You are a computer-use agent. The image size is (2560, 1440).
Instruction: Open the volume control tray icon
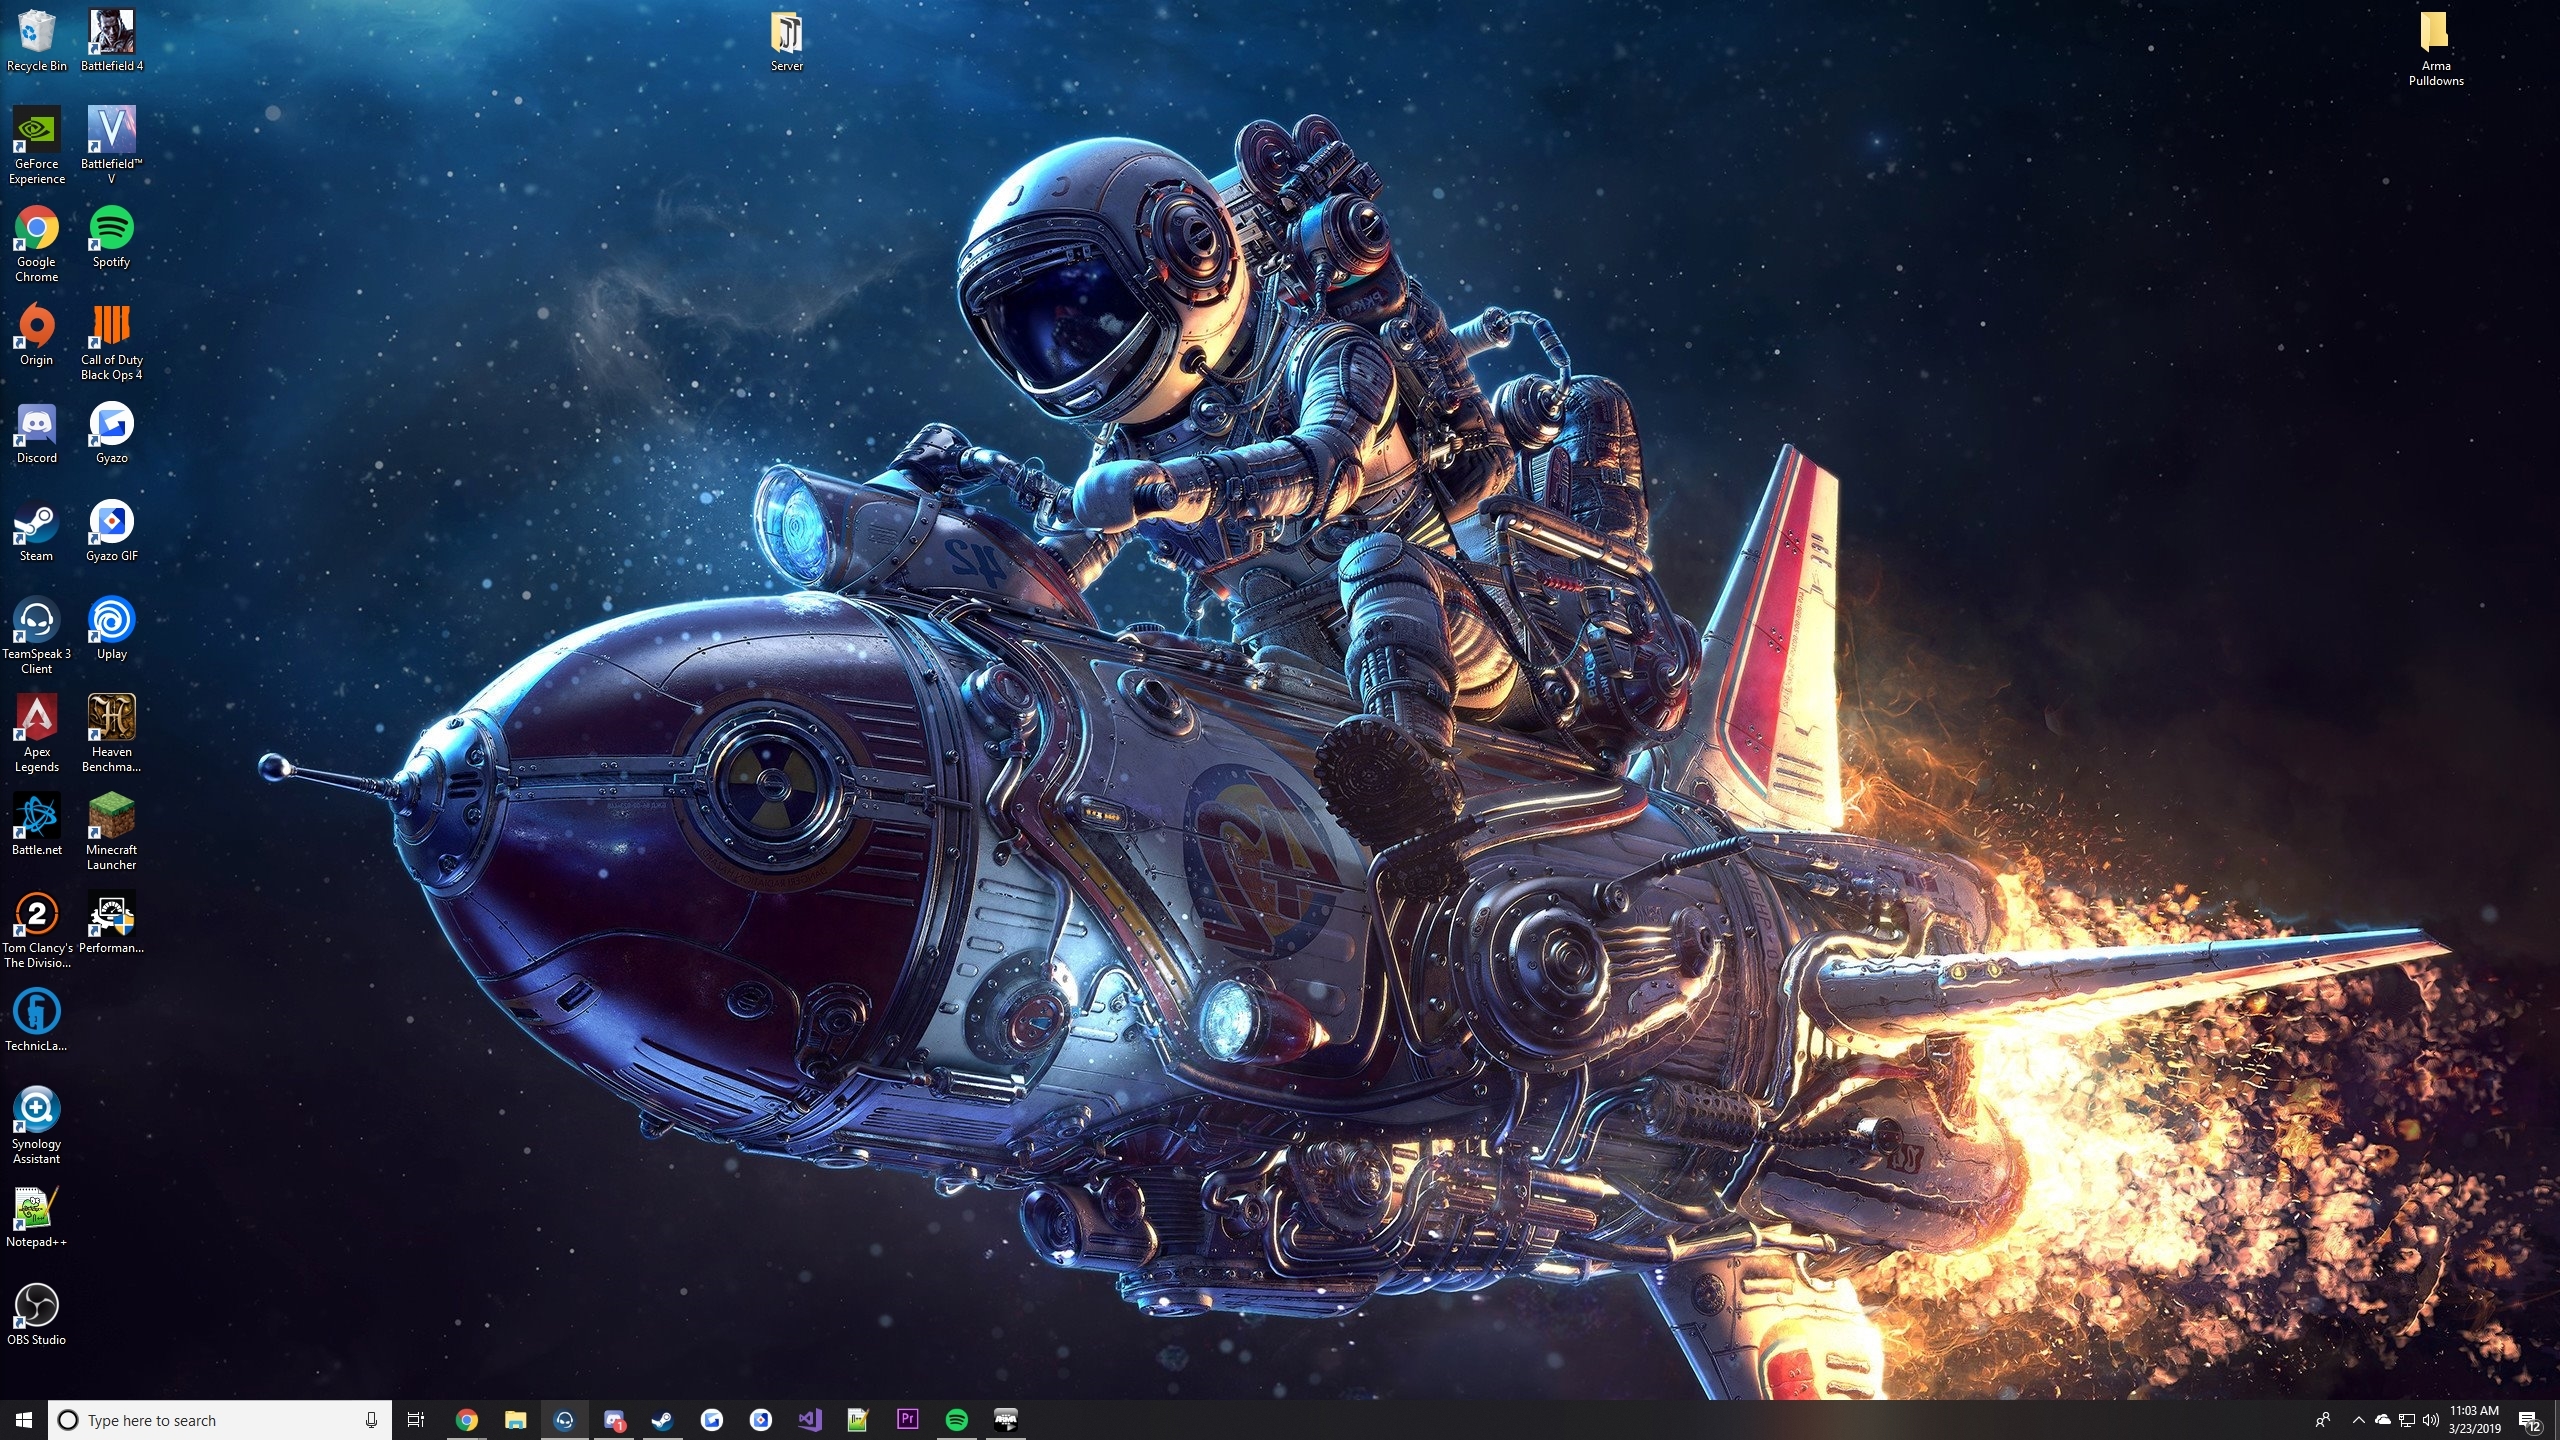point(2431,1420)
